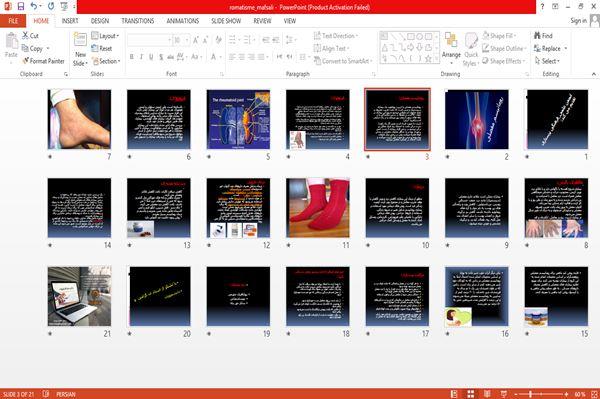Start Slide Show from status bar icon
600x399 pixels.
pyautogui.click(x=504, y=394)
